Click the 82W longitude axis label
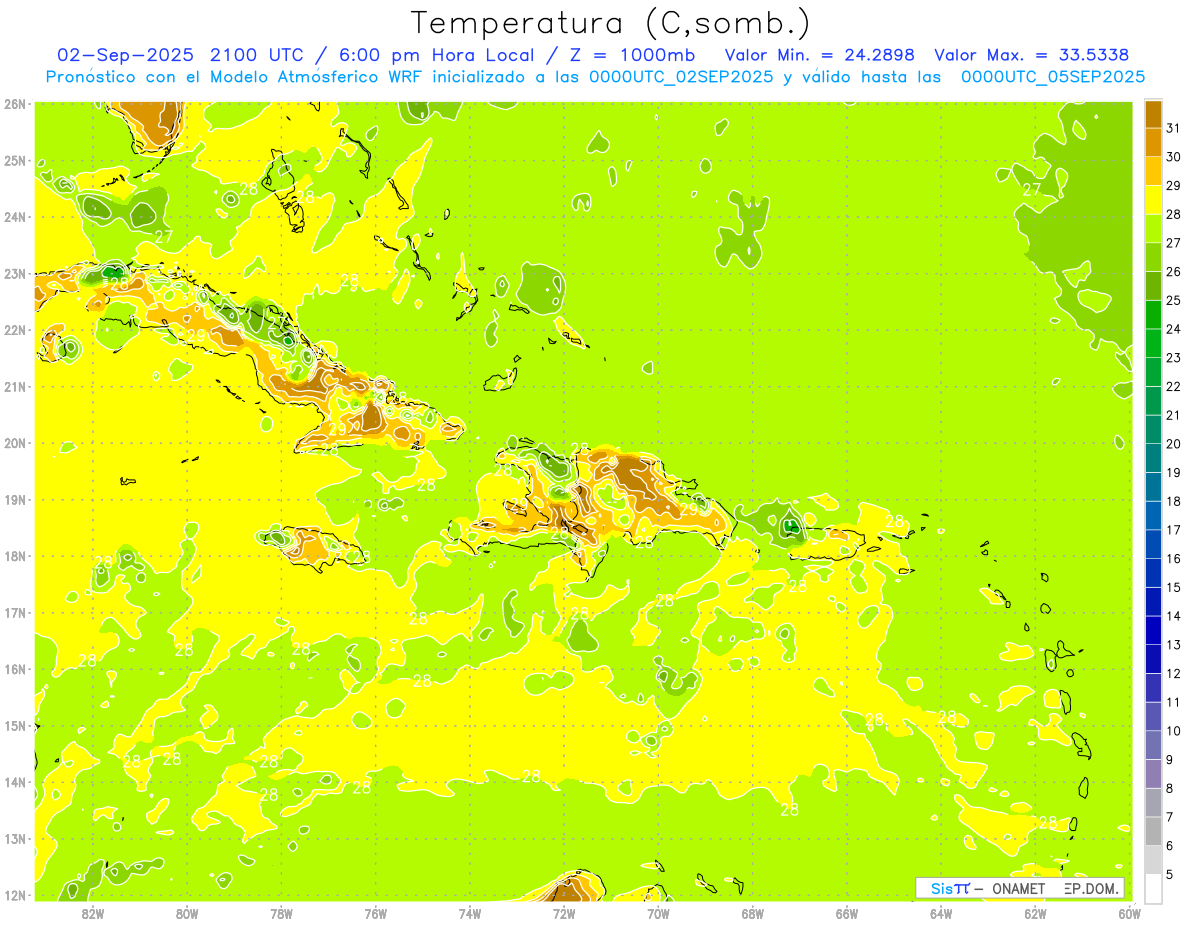The height and width of the screenshot is (927, 1200). 93,914
